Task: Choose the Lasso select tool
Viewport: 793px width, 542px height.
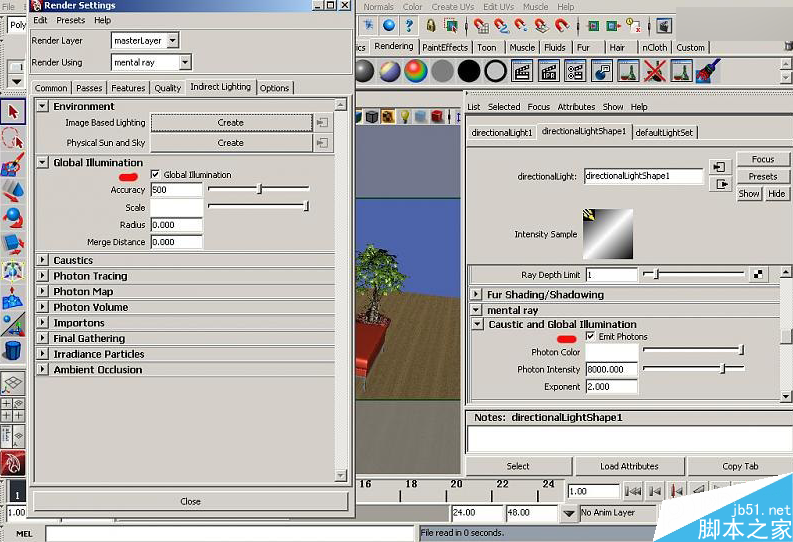Action: tap(13, 138)
